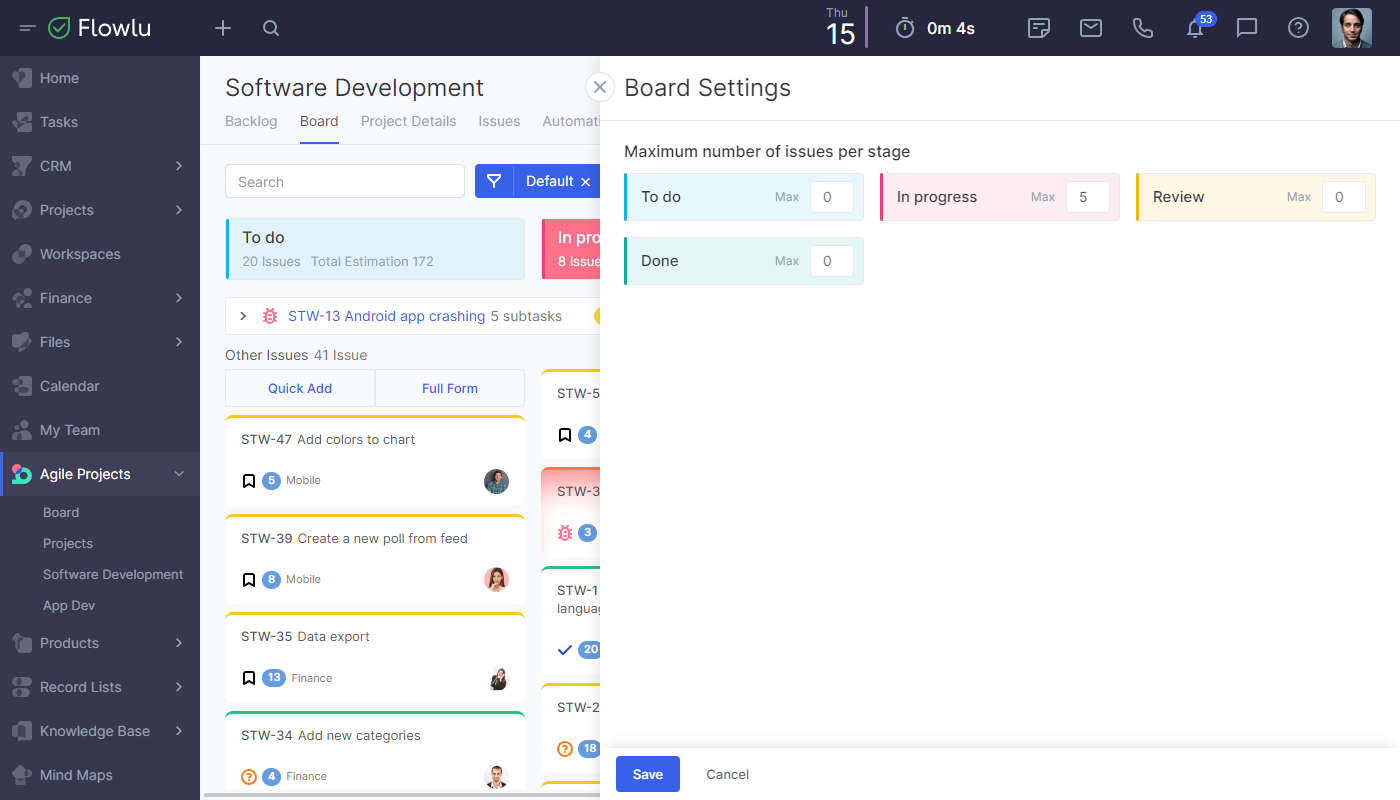Viewport: 1400px width, 800px height.
Task: Open the mail envelope icon
Action: 1091,28
